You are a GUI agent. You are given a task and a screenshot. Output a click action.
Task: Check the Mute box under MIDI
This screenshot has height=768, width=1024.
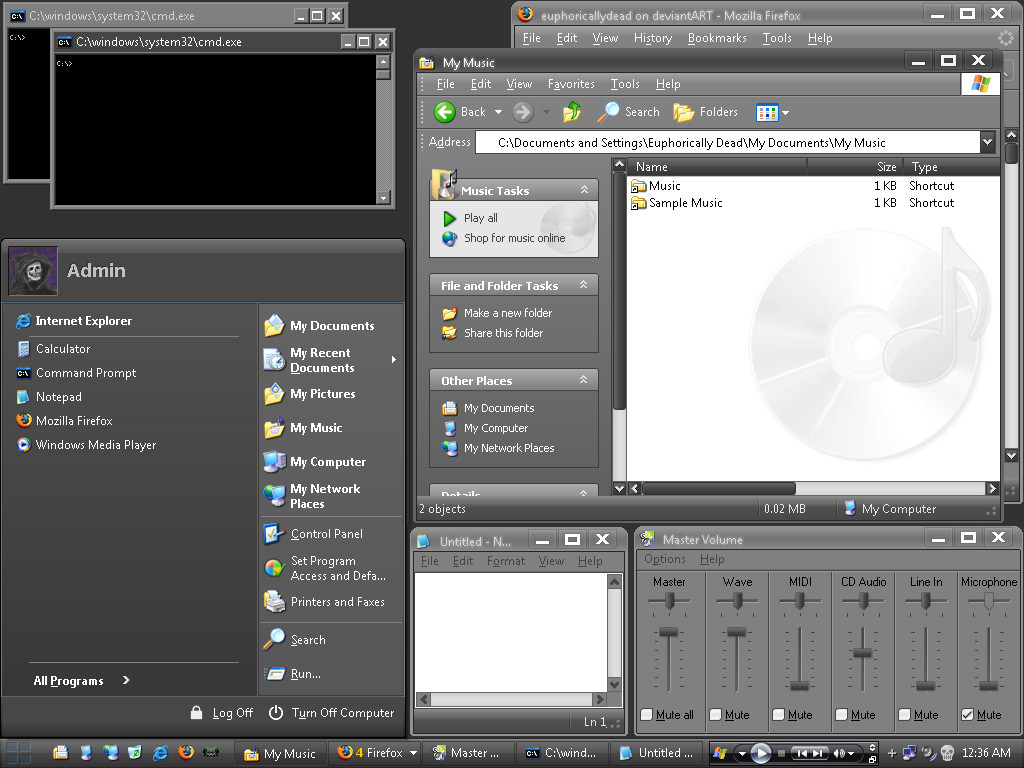(778, 715)
